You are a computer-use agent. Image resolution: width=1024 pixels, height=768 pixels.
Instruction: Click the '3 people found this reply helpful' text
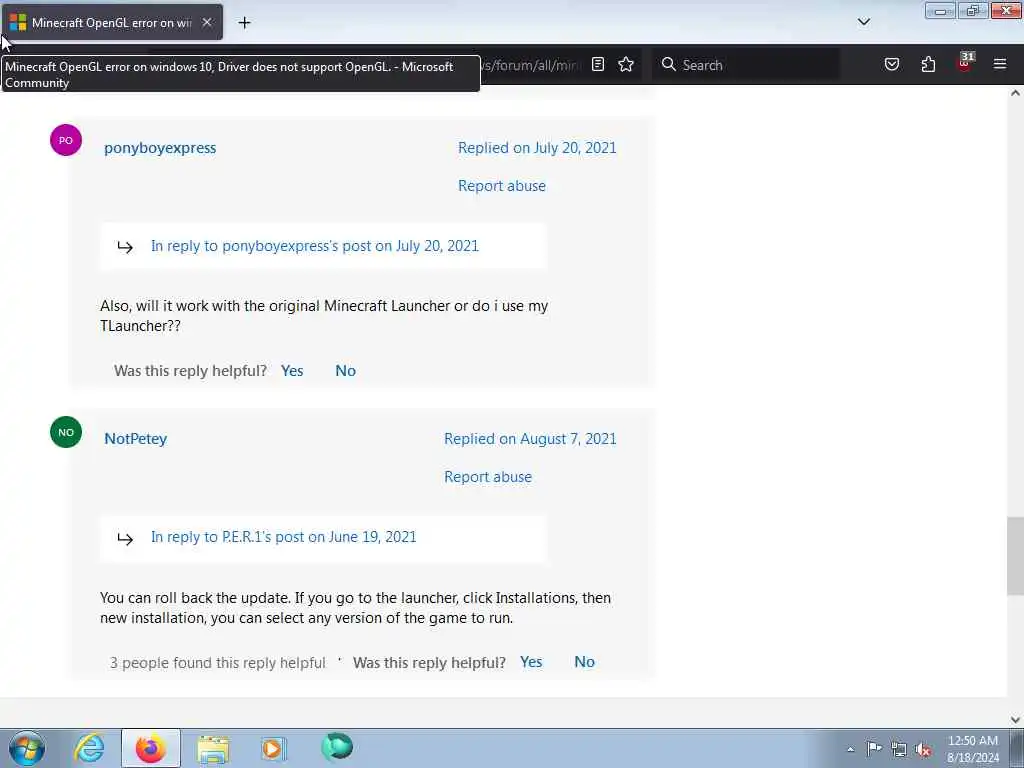pos(217,663)
